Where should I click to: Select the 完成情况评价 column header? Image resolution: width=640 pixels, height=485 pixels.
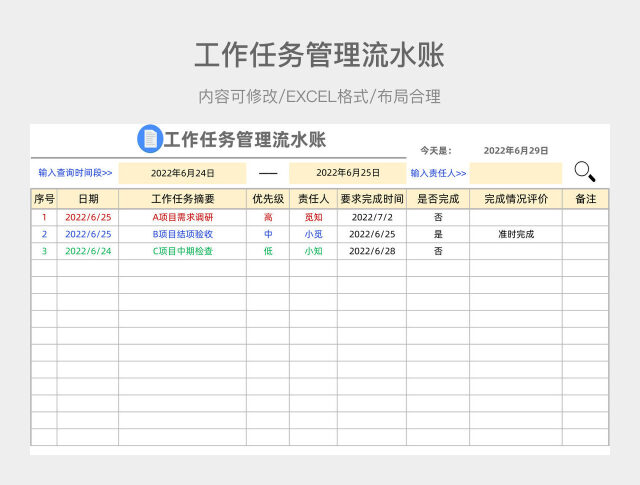coord(516,199)
